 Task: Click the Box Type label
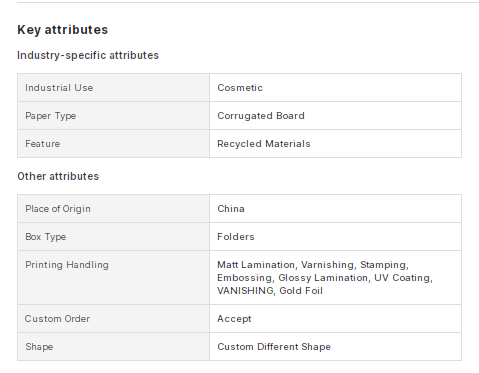click(46, 237)
